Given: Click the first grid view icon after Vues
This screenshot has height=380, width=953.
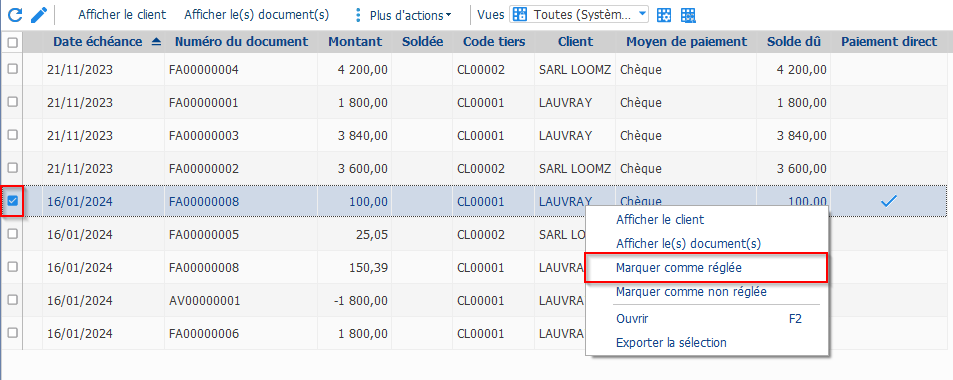Looking at the screenshot, I should click(665, 15).
